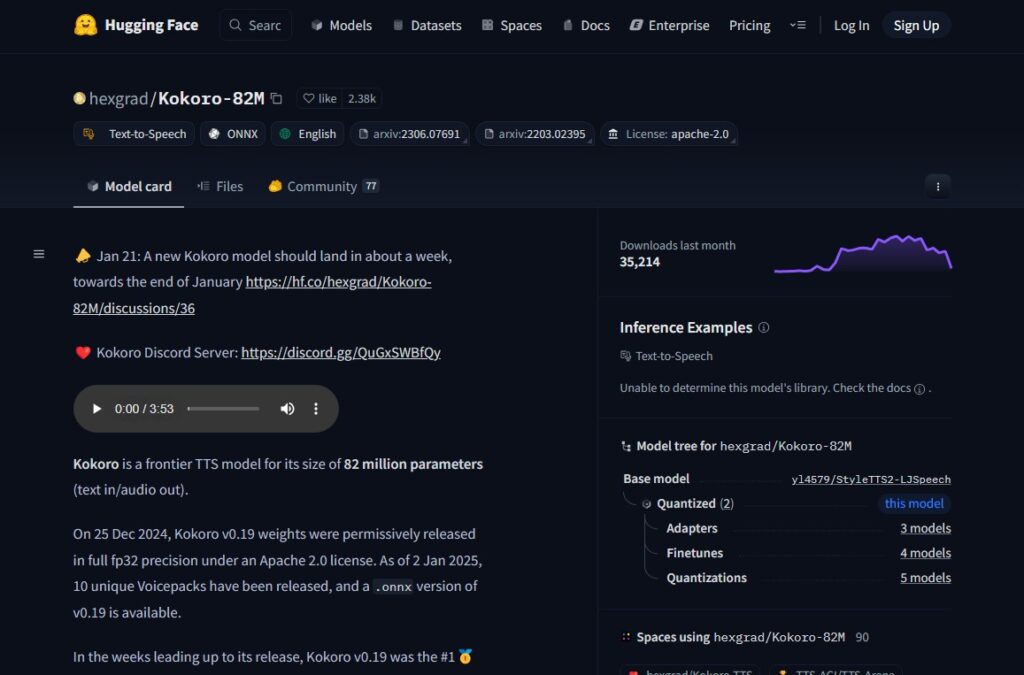The width and height of the screenshot is (1024, 675).
Task: Open the Kokoro Discord server link
Action: pyautogui.click(x=340, y=352)
